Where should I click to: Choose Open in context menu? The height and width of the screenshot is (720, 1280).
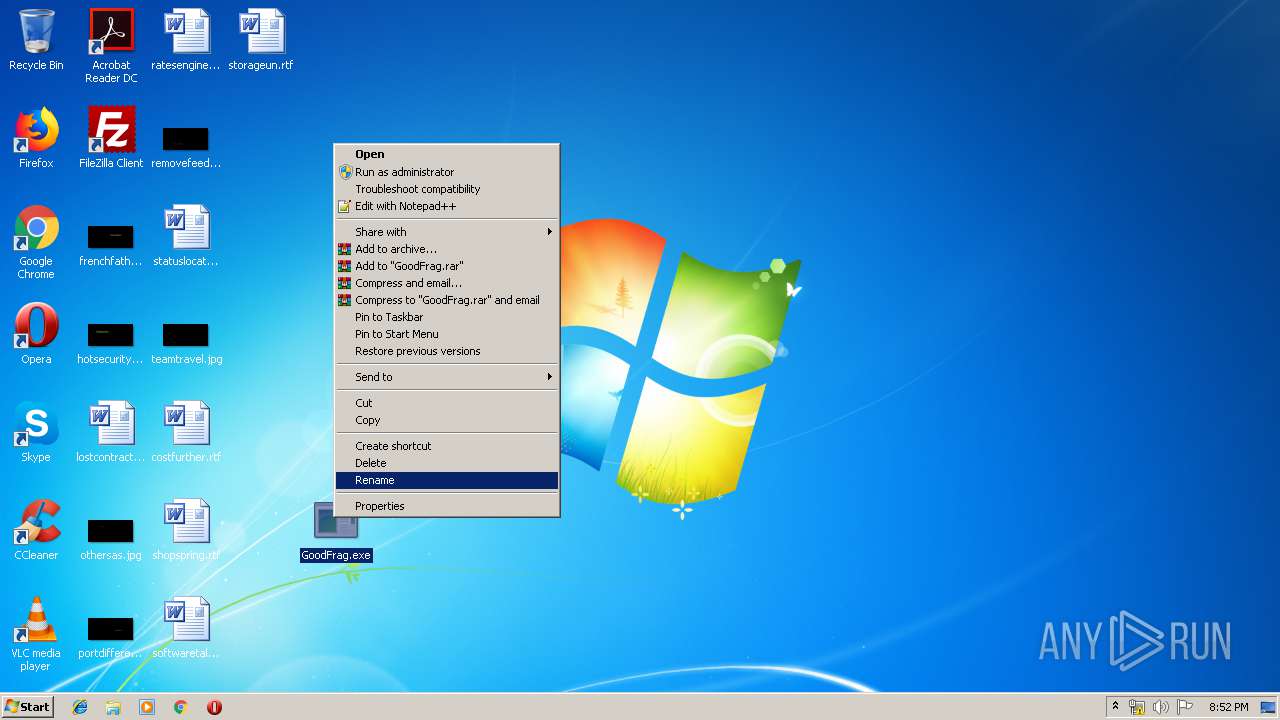point(446,154)
